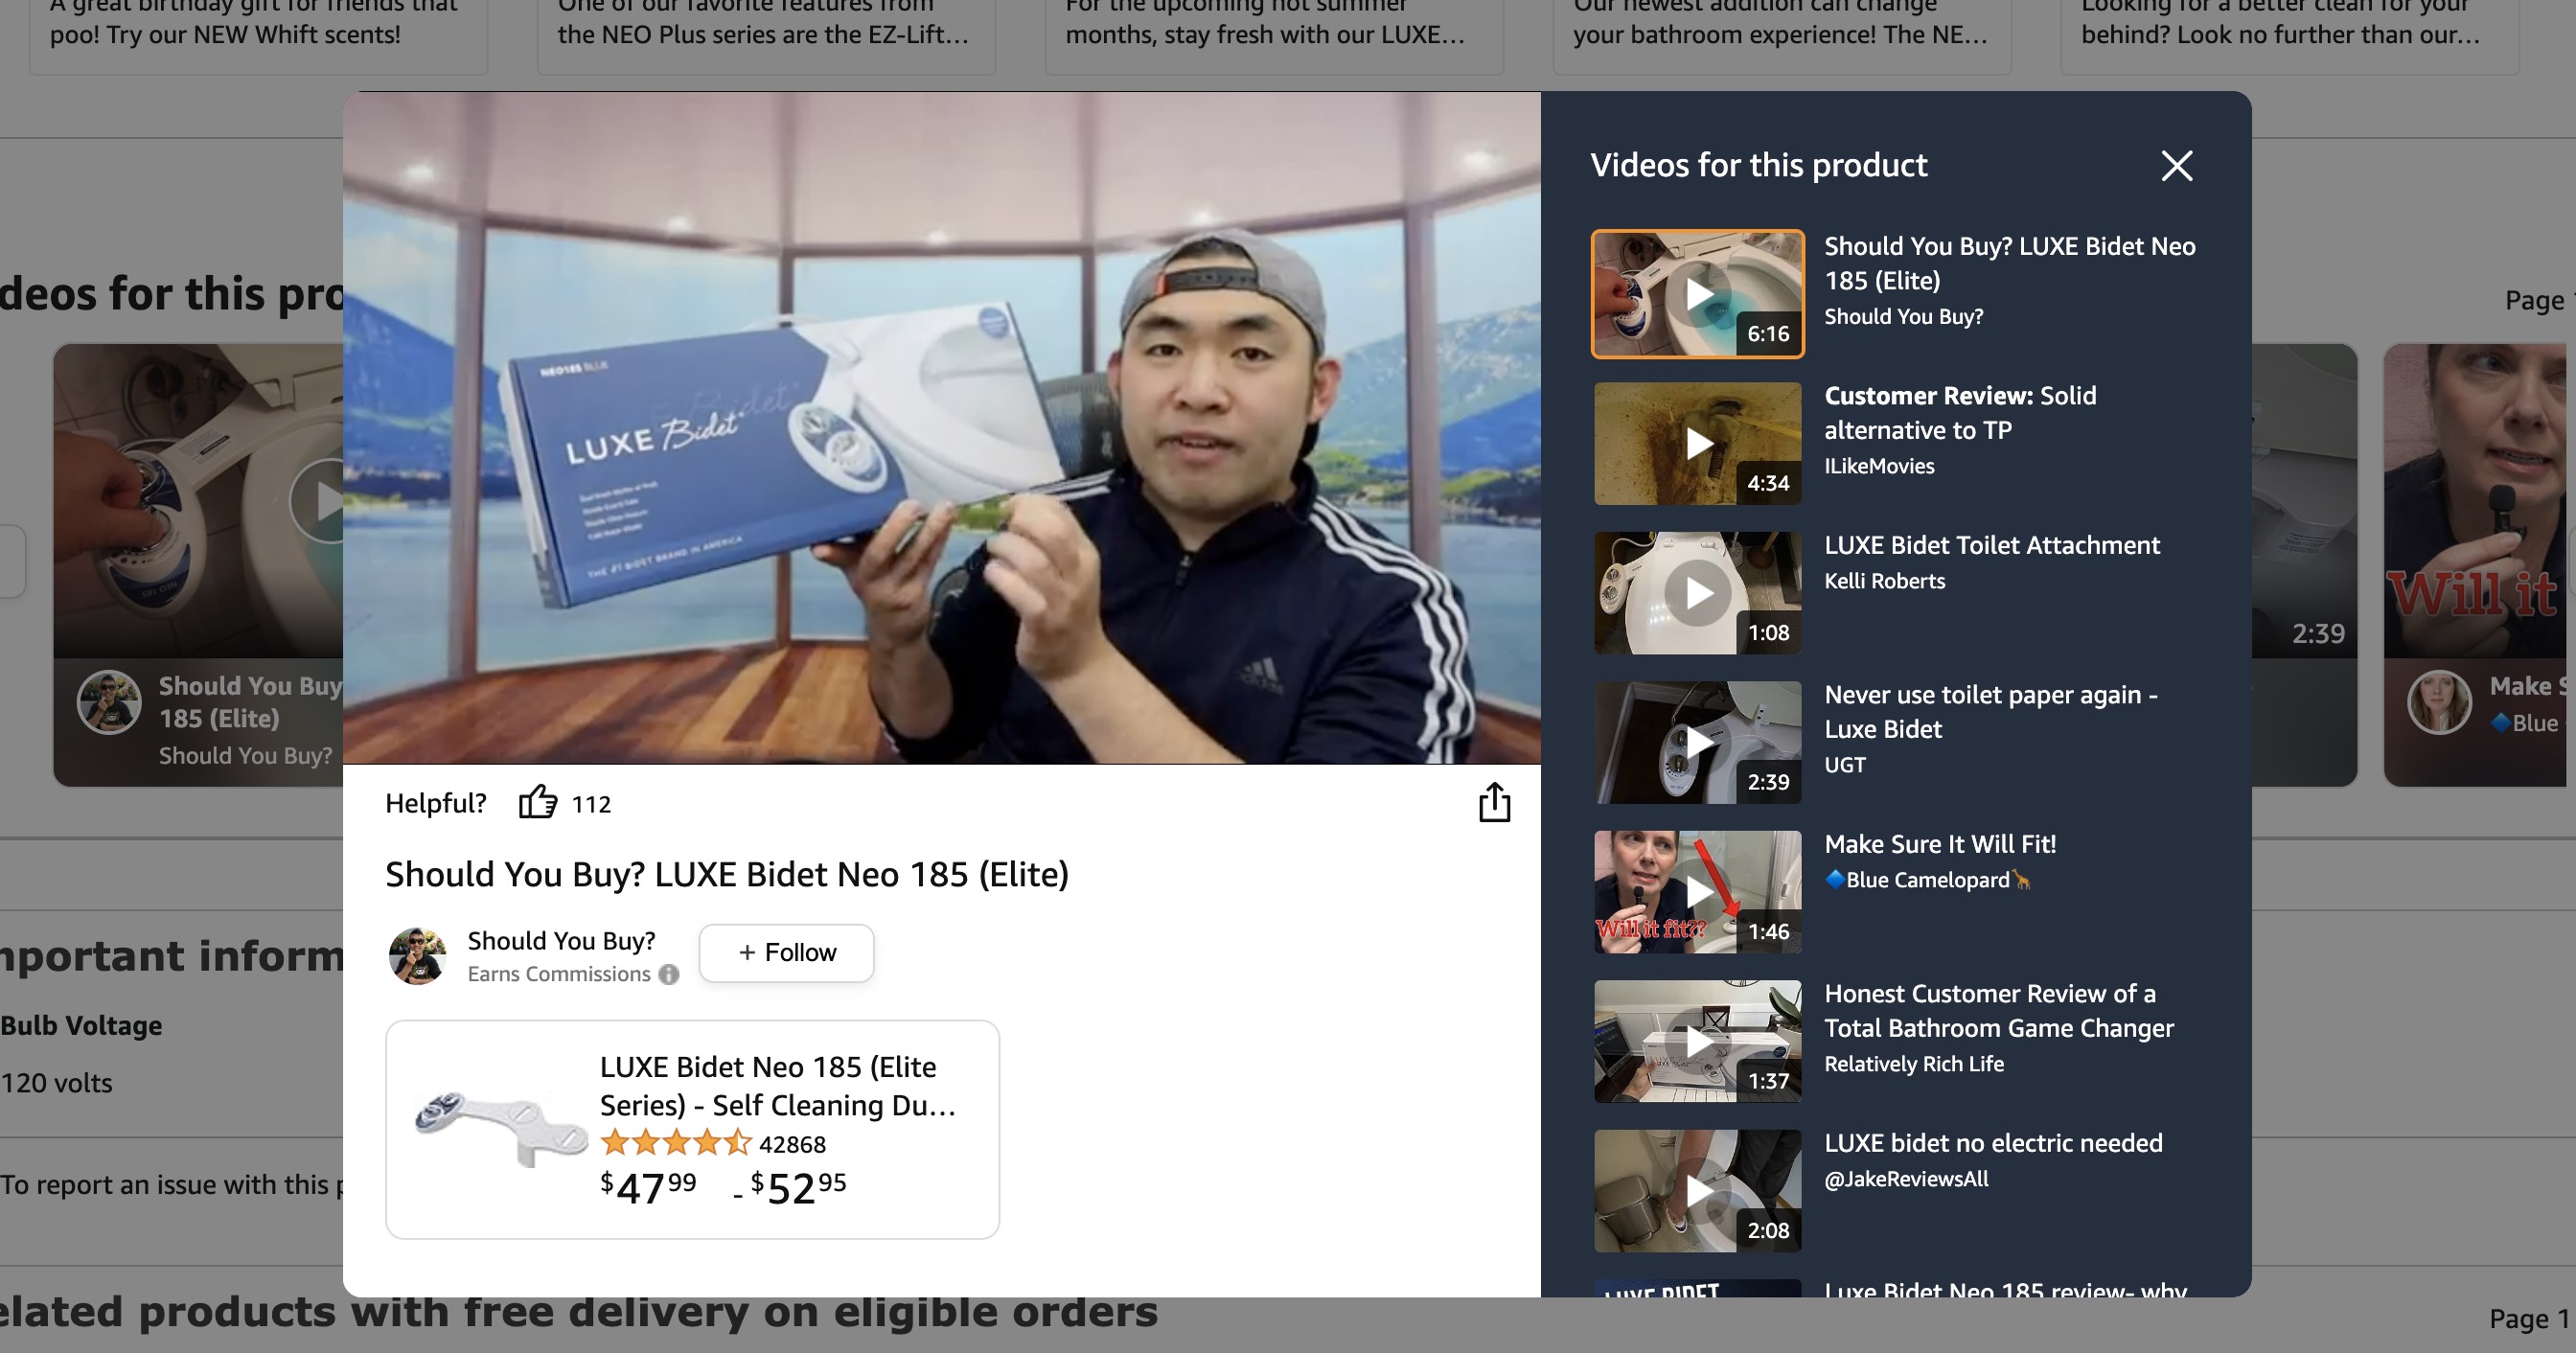Screen dimensions: 2576x1353
Task: Click the share icon below the video
Action: click(1494, 802)
